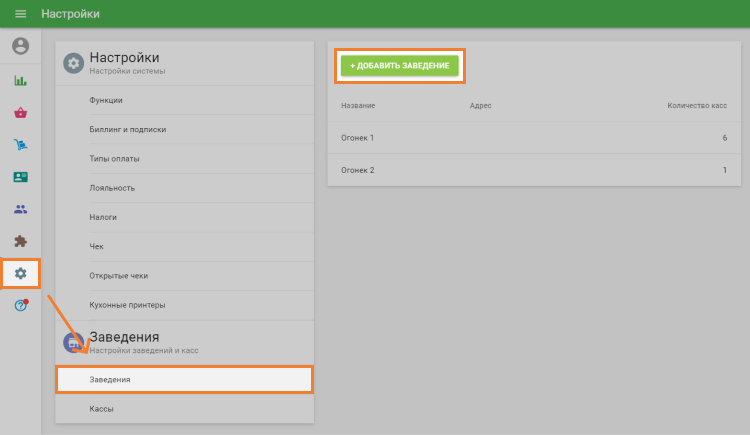The image size is (750, 435).
Task: Click the Добавить заведение button
Action: click(399, 65)
